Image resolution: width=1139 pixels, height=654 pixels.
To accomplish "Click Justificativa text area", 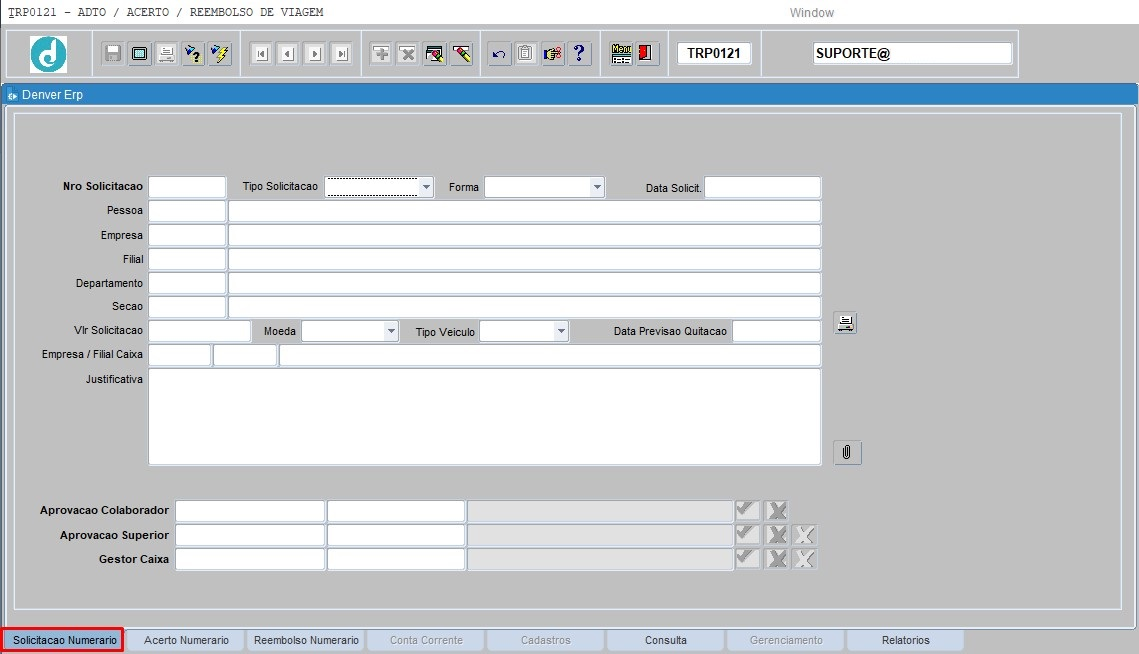I will tap(485, 416).
